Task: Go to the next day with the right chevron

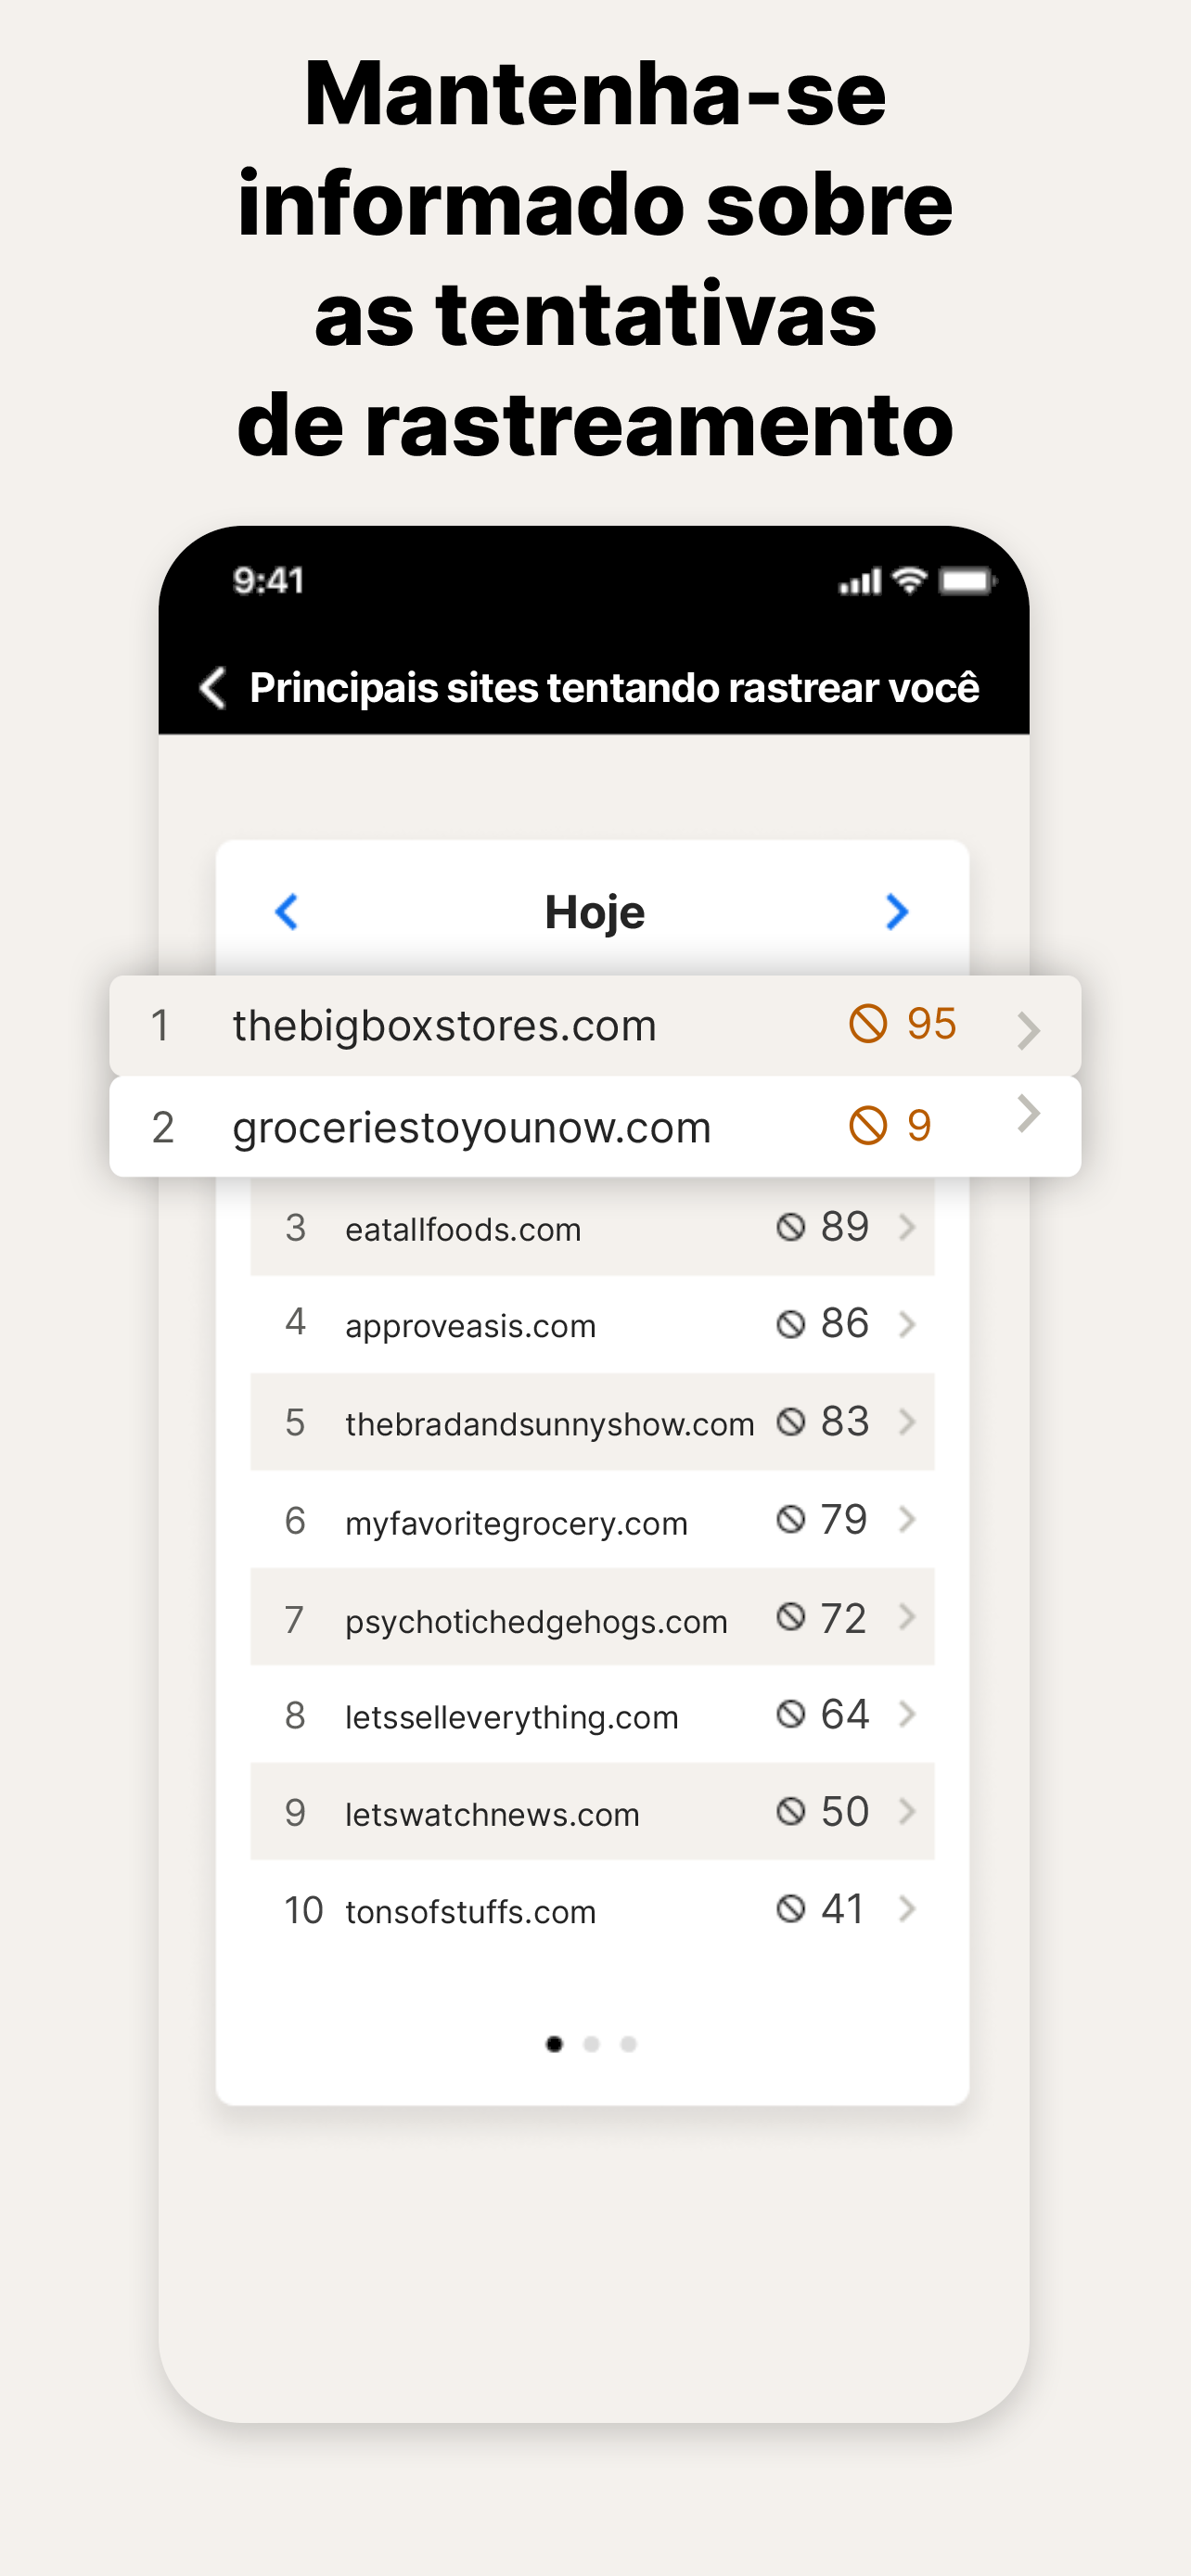Action: coord(897,912)
